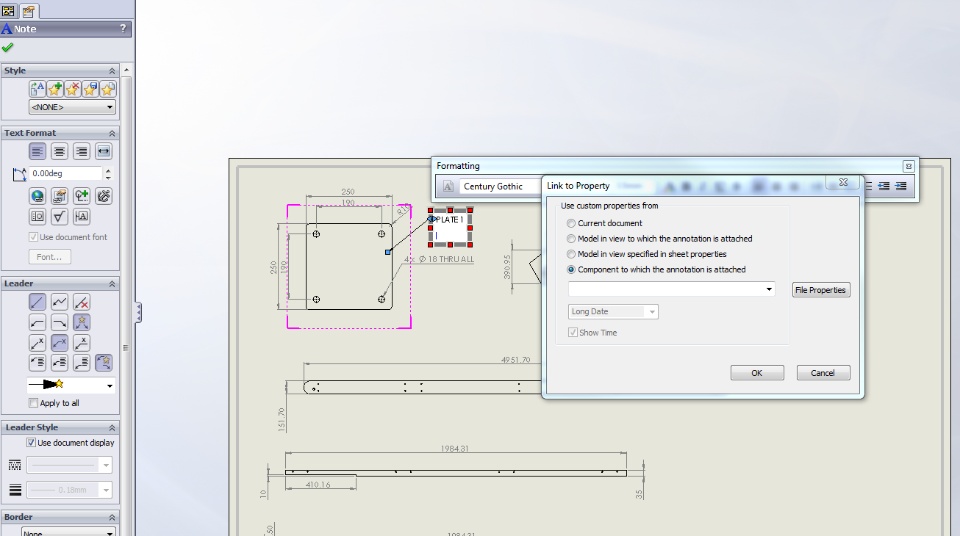Select Bent Leader option

[x=59, y=343]
